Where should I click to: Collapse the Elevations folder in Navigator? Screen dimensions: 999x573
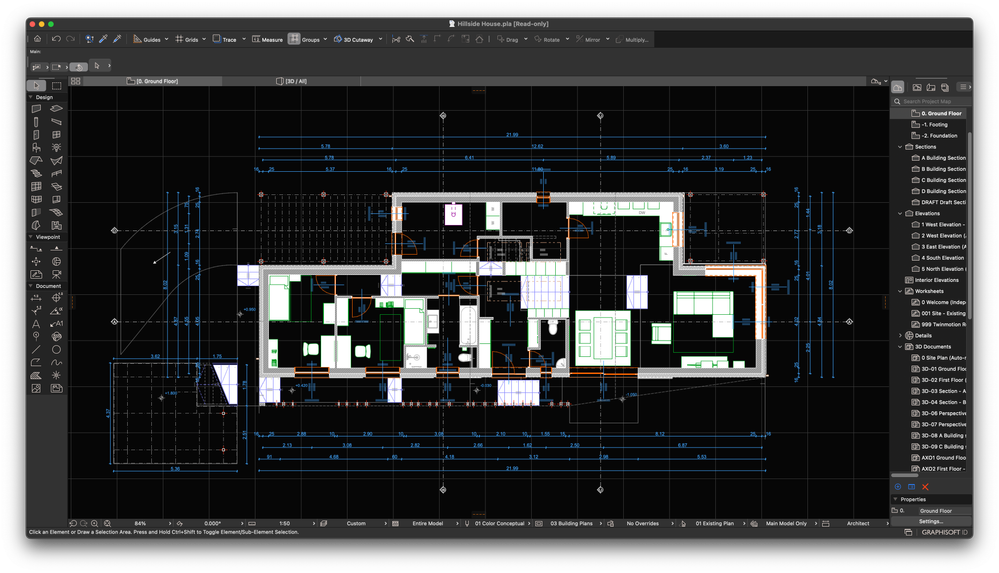point(900,213)
